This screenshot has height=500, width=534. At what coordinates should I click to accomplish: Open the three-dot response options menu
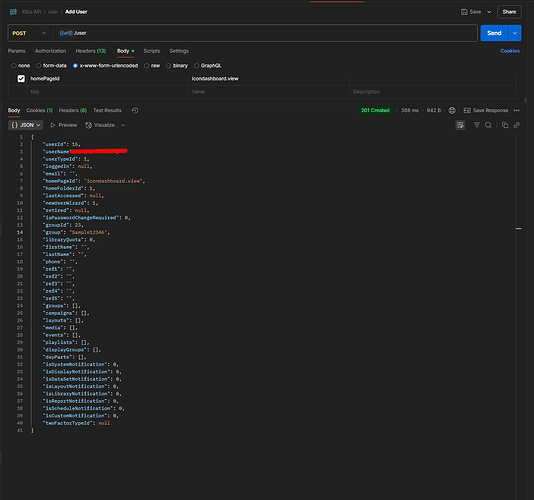[x=516, y=110]
